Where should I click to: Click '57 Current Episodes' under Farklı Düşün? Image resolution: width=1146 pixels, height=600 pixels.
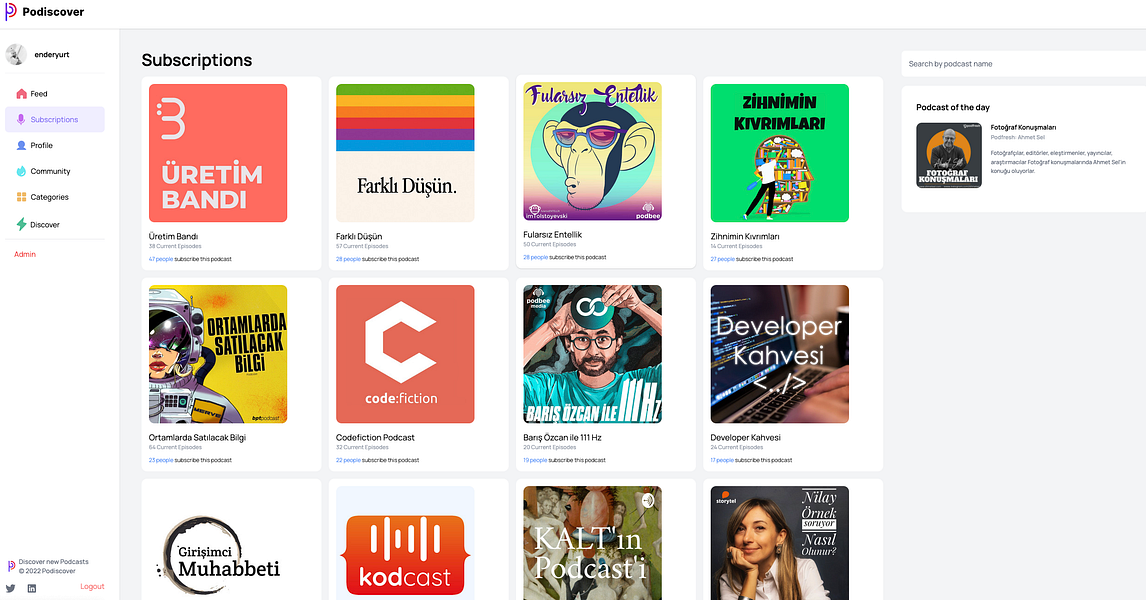coord(362,246)
